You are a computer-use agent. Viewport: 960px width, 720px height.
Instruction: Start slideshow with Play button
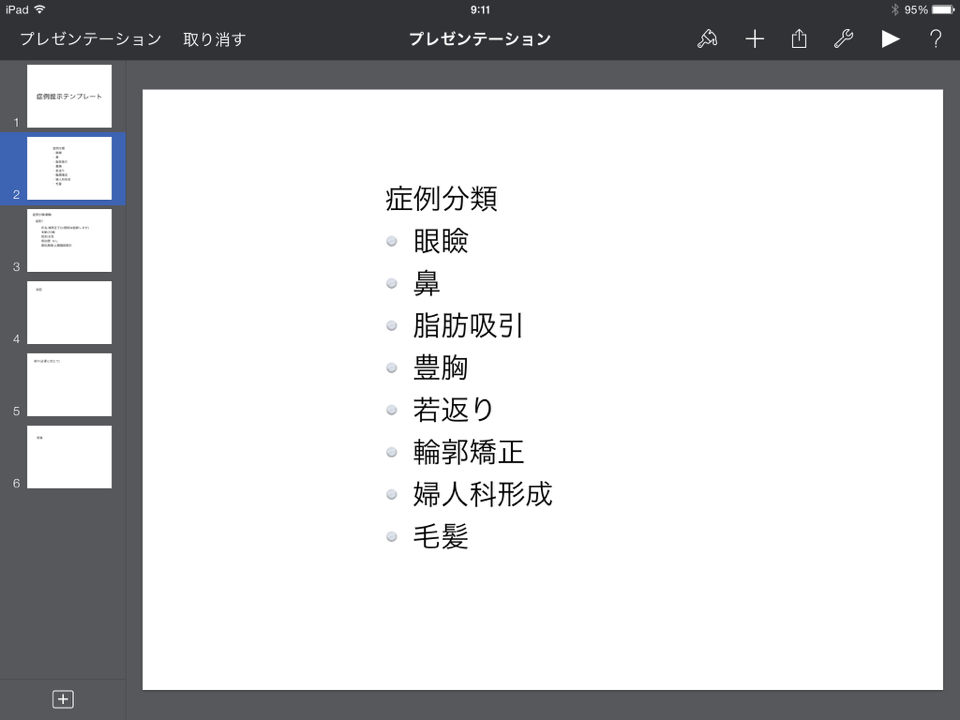pos(890,39)
